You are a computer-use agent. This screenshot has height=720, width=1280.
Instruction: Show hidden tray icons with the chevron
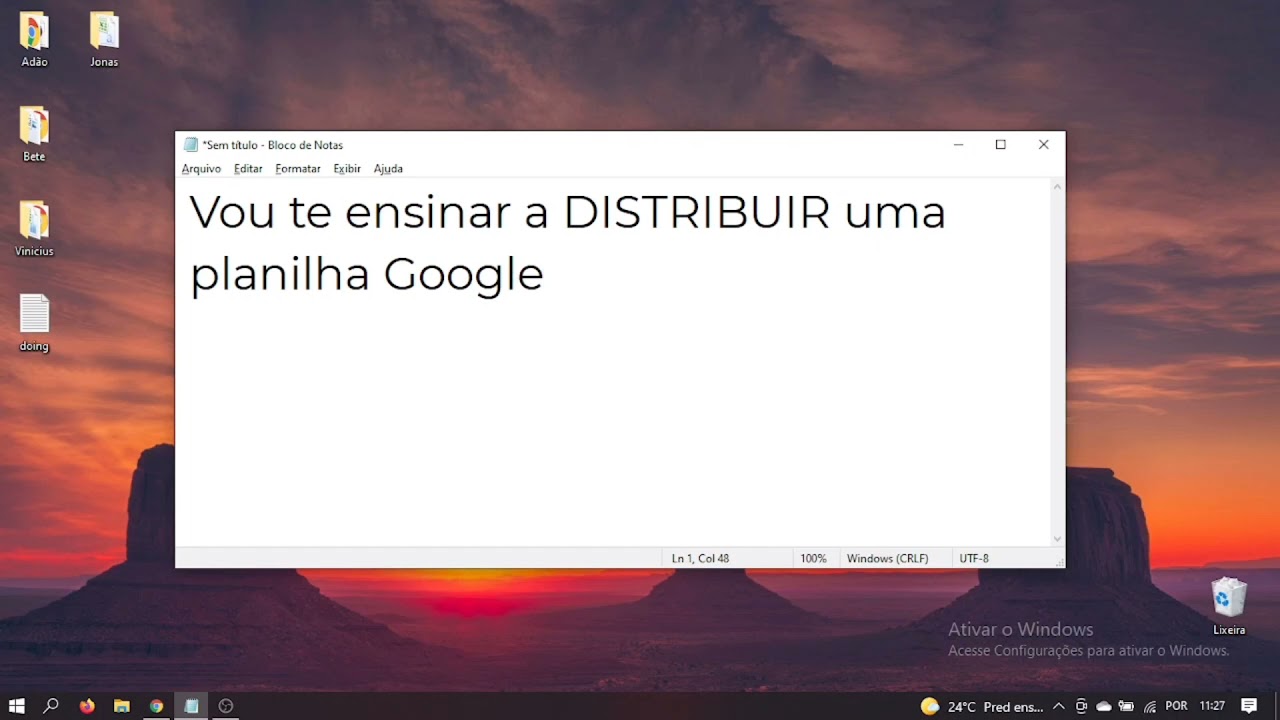point(1059,707)
